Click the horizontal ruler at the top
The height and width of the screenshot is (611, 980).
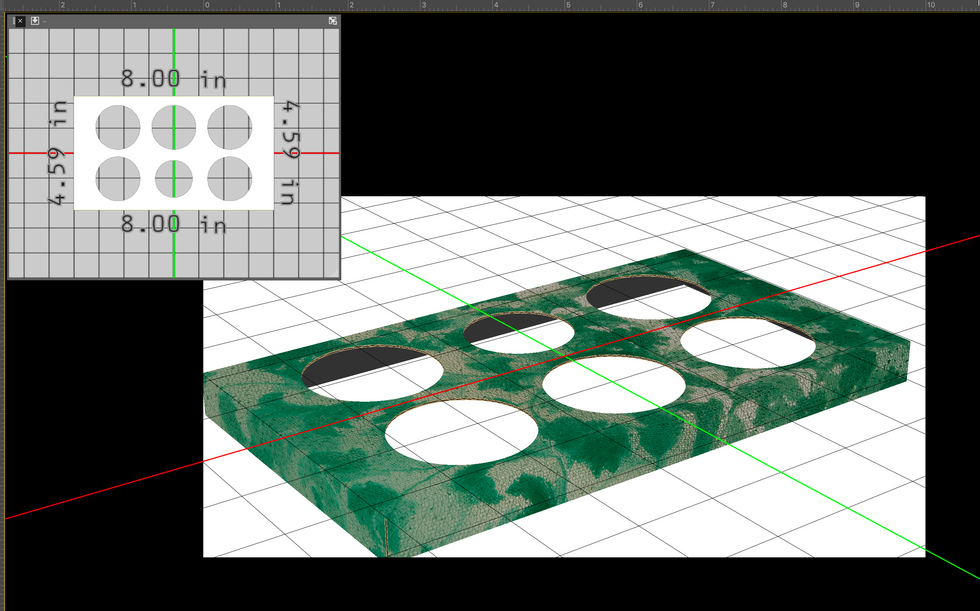[x=490, y=5]
